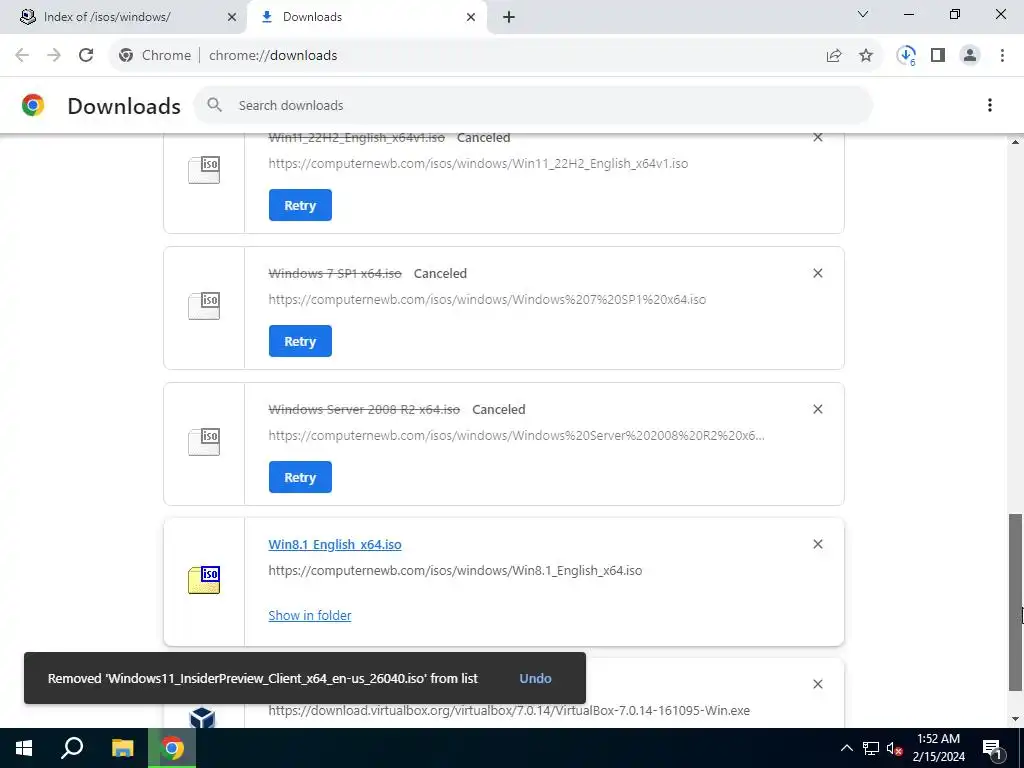The height and width of the screenshot is (768, 1024).
Task: Retry the Windows 7 SP1 x64.iso download
Action: pyautogui.click(x=300, y=341)
